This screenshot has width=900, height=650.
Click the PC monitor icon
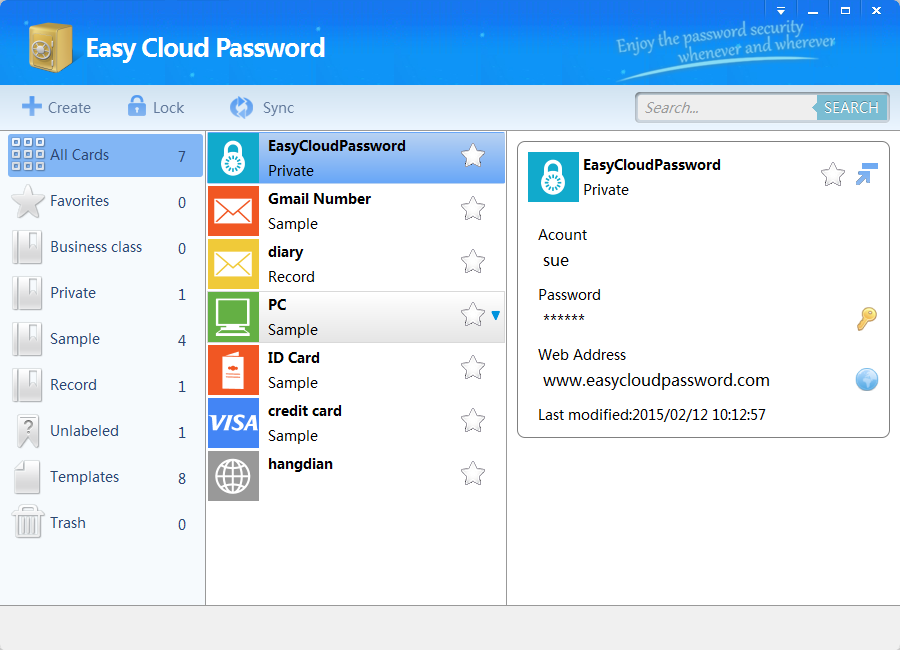click(233, 317)
